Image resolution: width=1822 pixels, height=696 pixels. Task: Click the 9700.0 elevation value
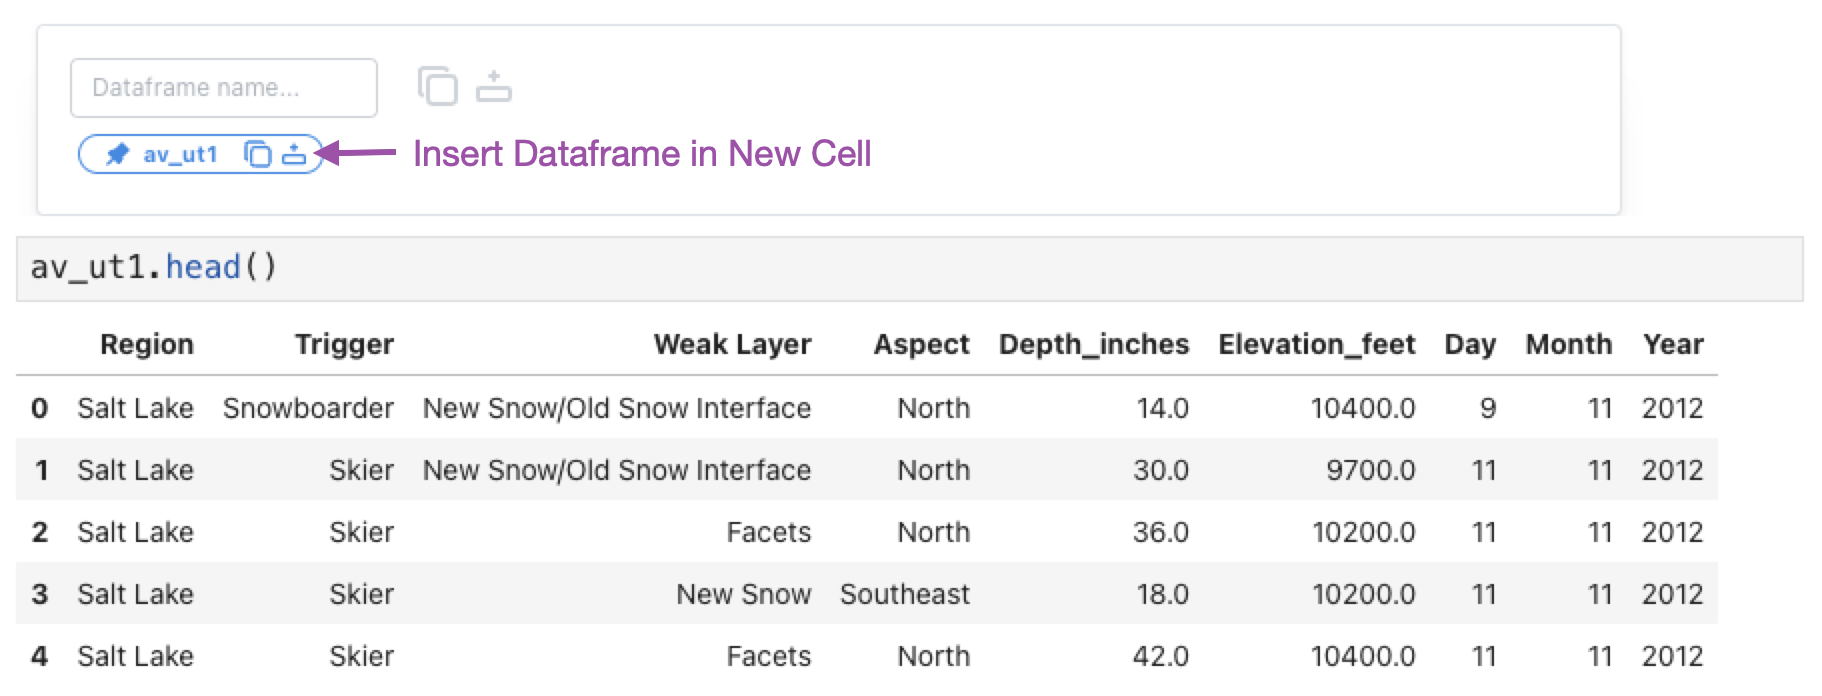(1371, 470)
